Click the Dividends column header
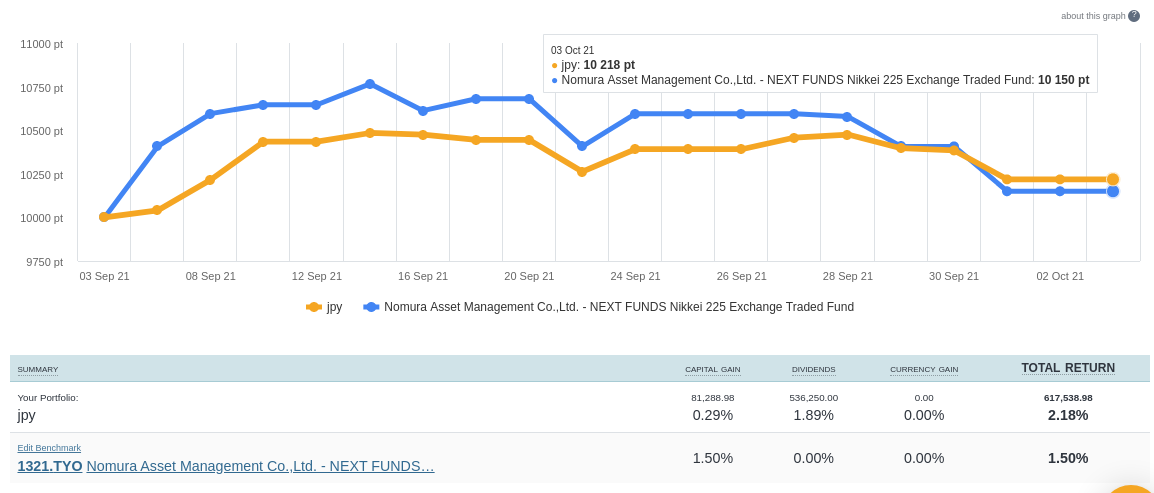The height and width of the screenshot is (493, 1154). pos(813,370)
